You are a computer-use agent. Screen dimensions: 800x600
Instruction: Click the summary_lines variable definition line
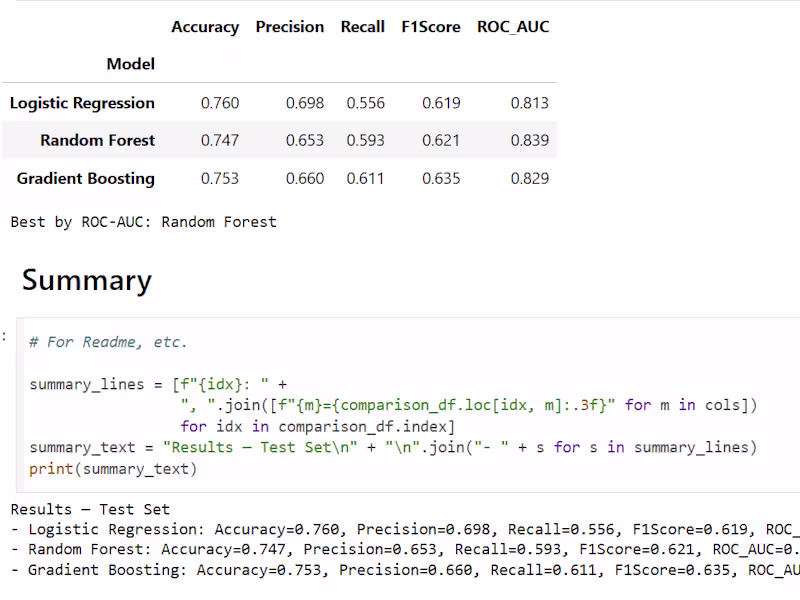[x=158, y=384]
